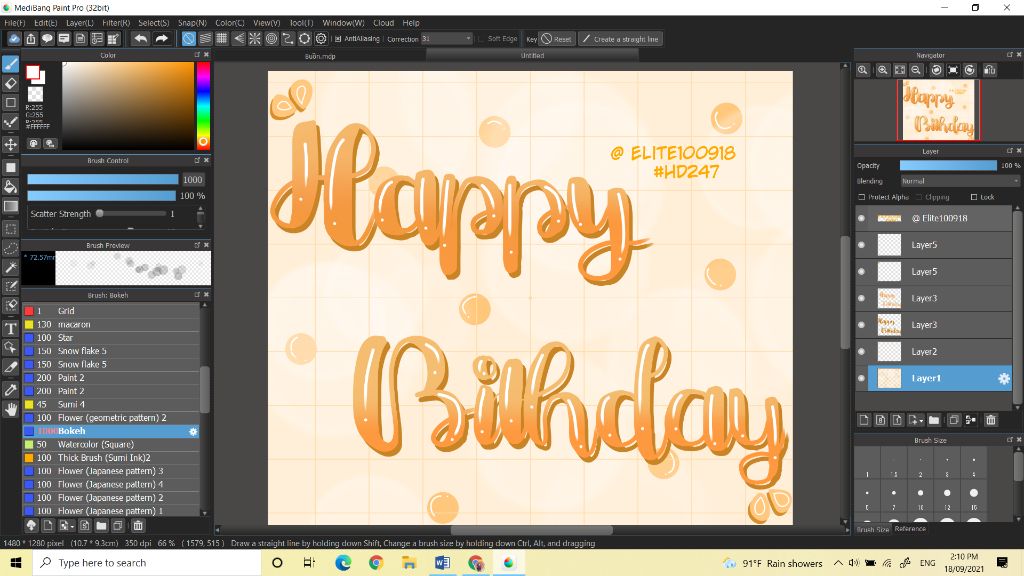
Task: Click zoom out icon in Navigator
Action: 916,70
